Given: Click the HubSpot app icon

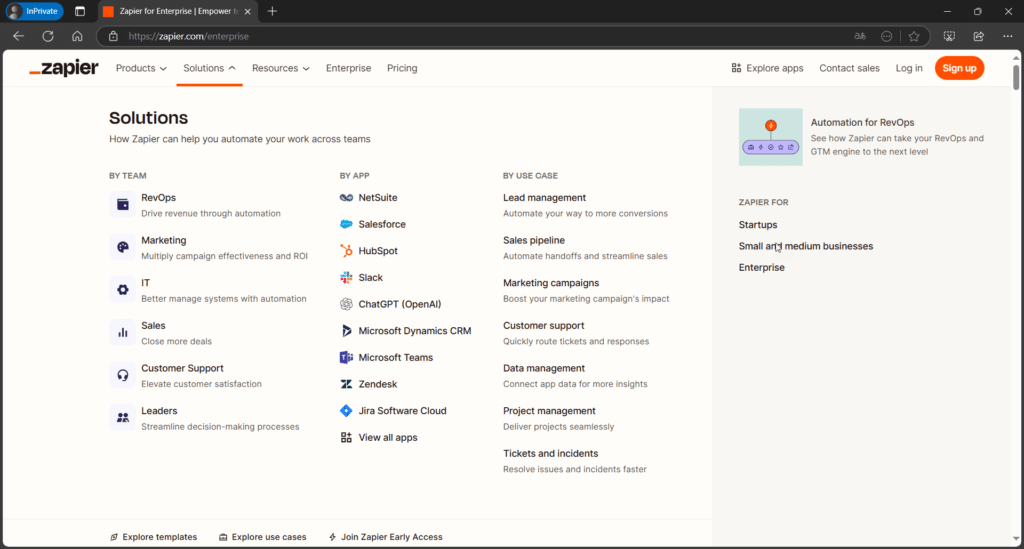Looking at the screenshot, I should (x=346, y=251).
